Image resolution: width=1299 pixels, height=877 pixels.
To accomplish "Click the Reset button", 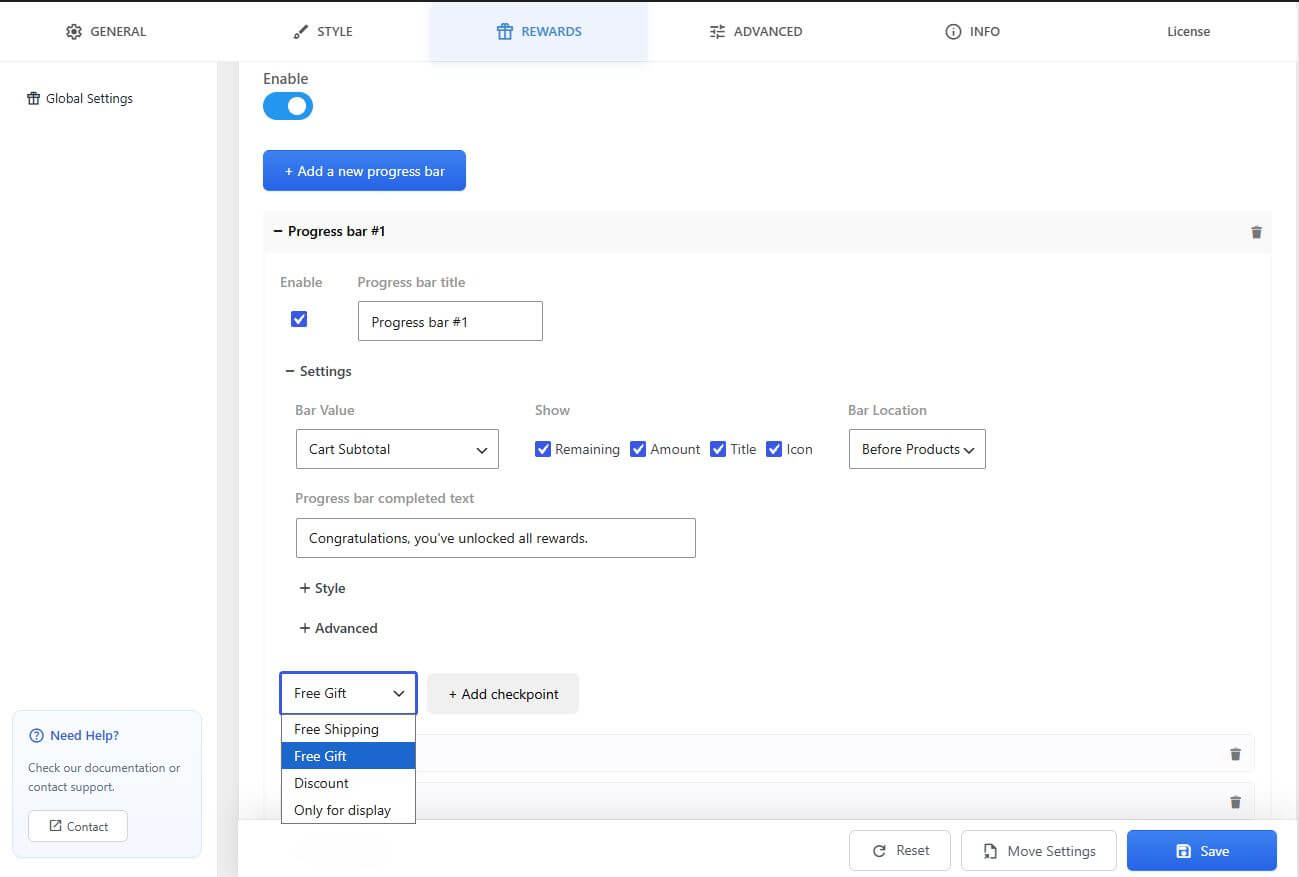I will click(x=900, y=851).
